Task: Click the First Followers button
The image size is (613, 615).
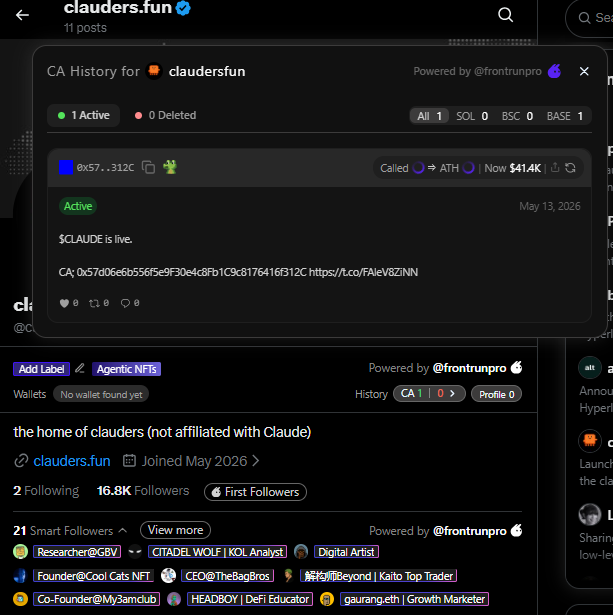Action: pos(255,492)
